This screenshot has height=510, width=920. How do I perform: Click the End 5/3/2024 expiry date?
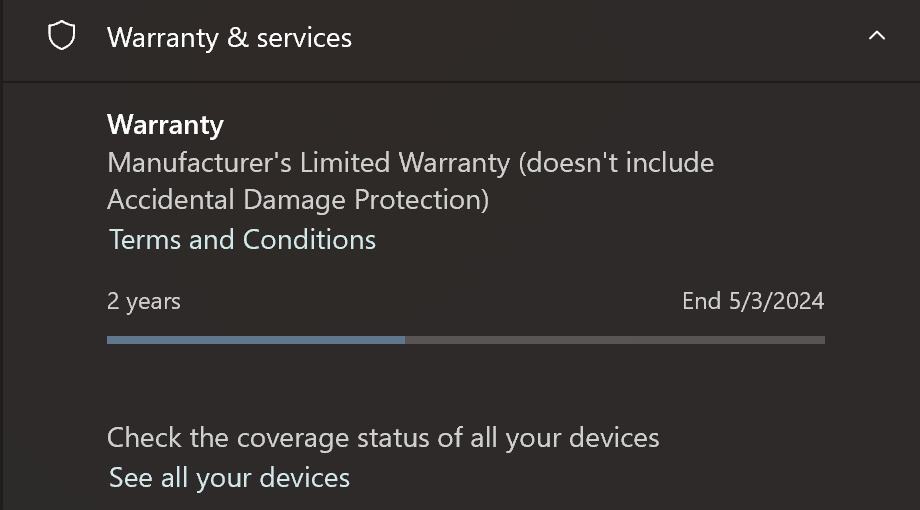(753, 301)
